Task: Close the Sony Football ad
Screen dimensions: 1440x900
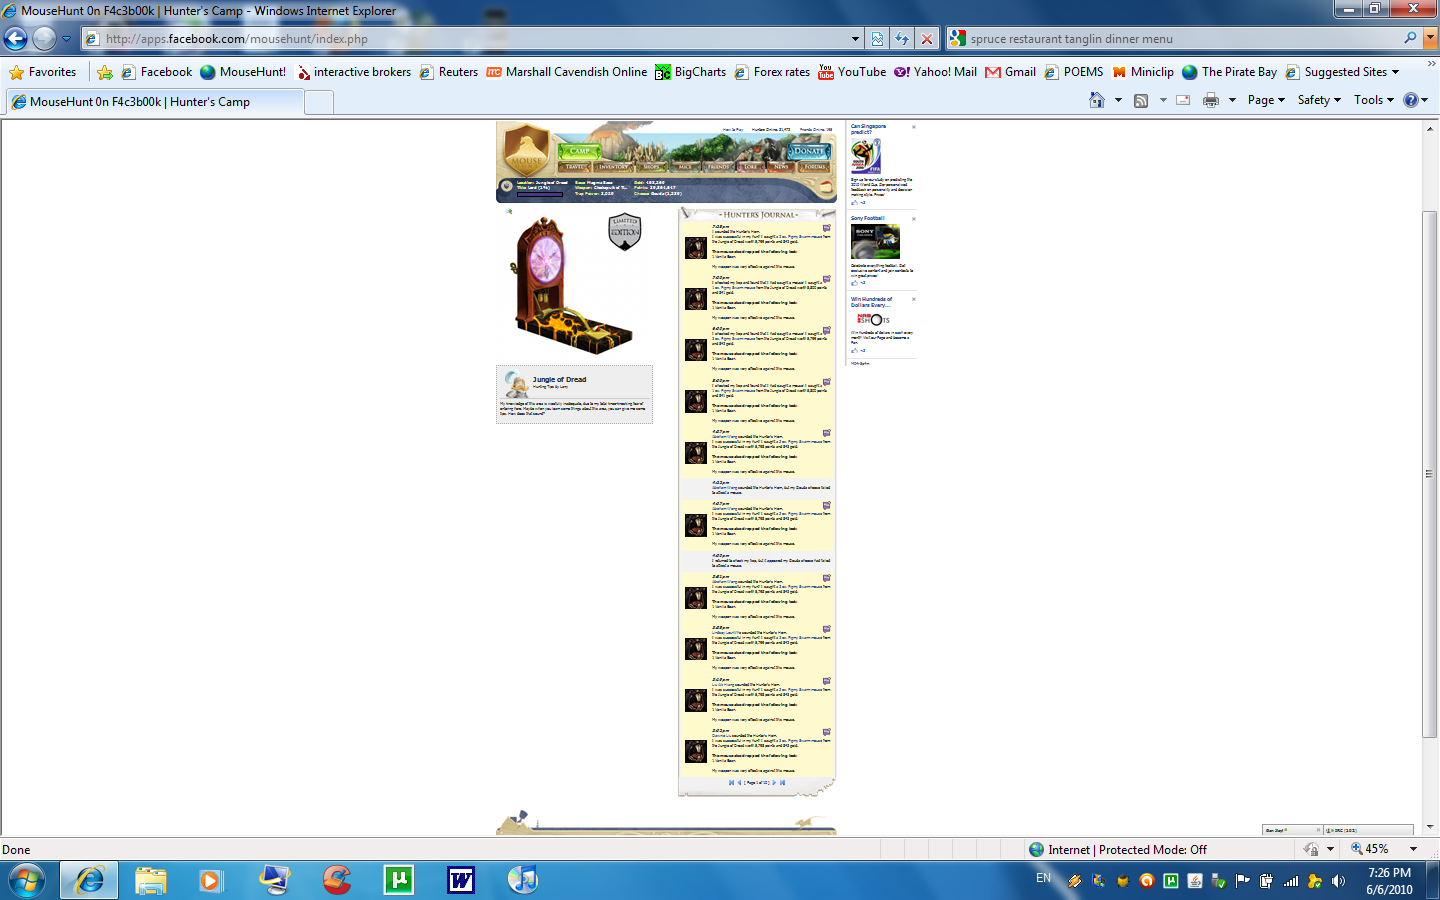Action: point(914,218)
